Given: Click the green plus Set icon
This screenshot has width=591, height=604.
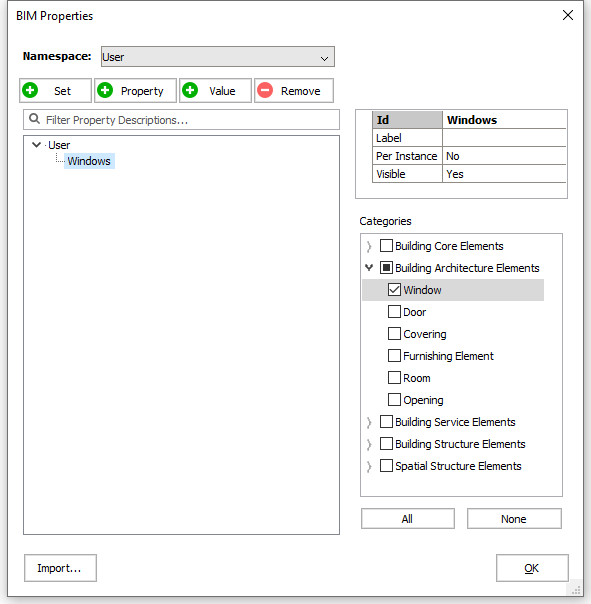Looking at the screenshot, I should tap(30, 91).
